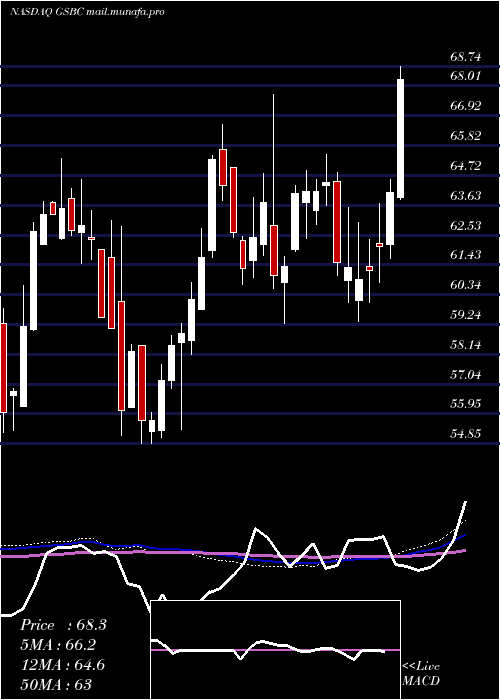Click the 60.34 price axis label
The width and height of the screenshot is (500, 700).
(x=466, y=285)
